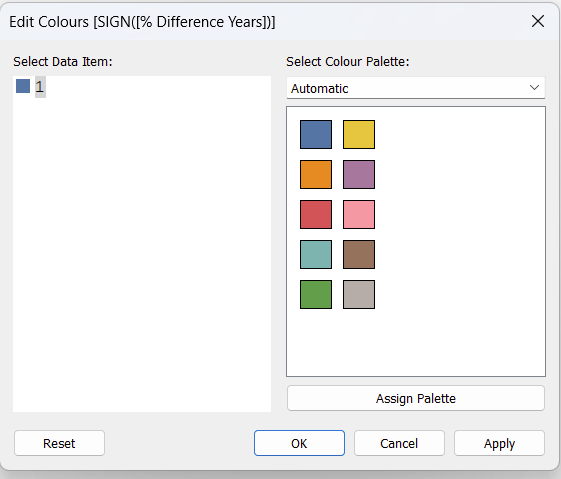
Task: Cancel the Edit Colours dialog
Action: 399,443
